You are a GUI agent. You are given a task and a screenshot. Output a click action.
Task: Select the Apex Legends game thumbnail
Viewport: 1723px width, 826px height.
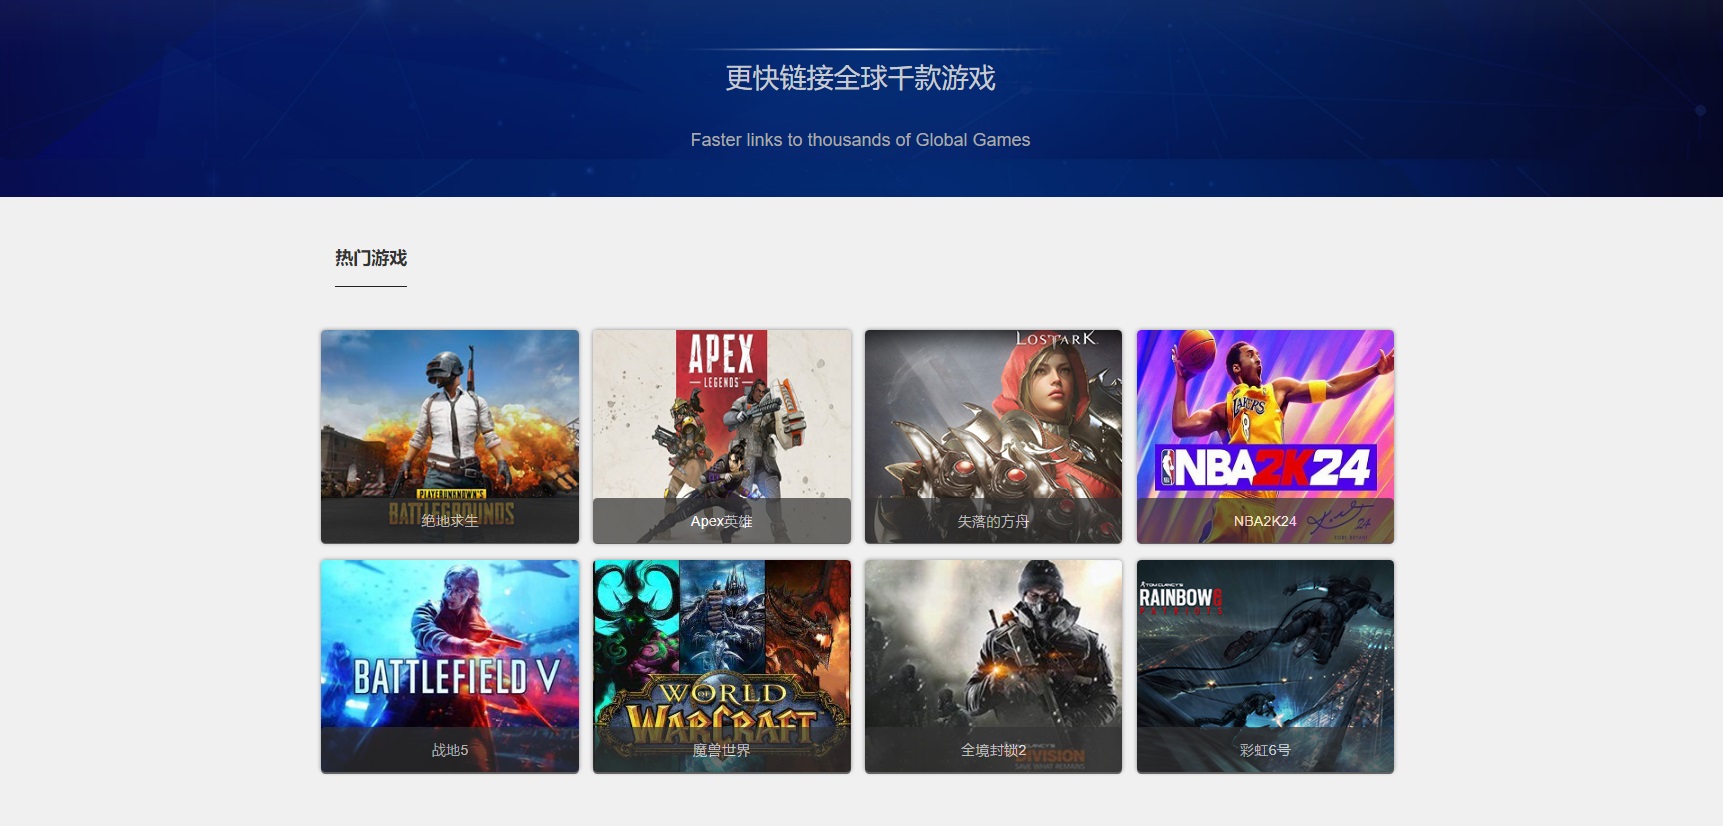722,436
